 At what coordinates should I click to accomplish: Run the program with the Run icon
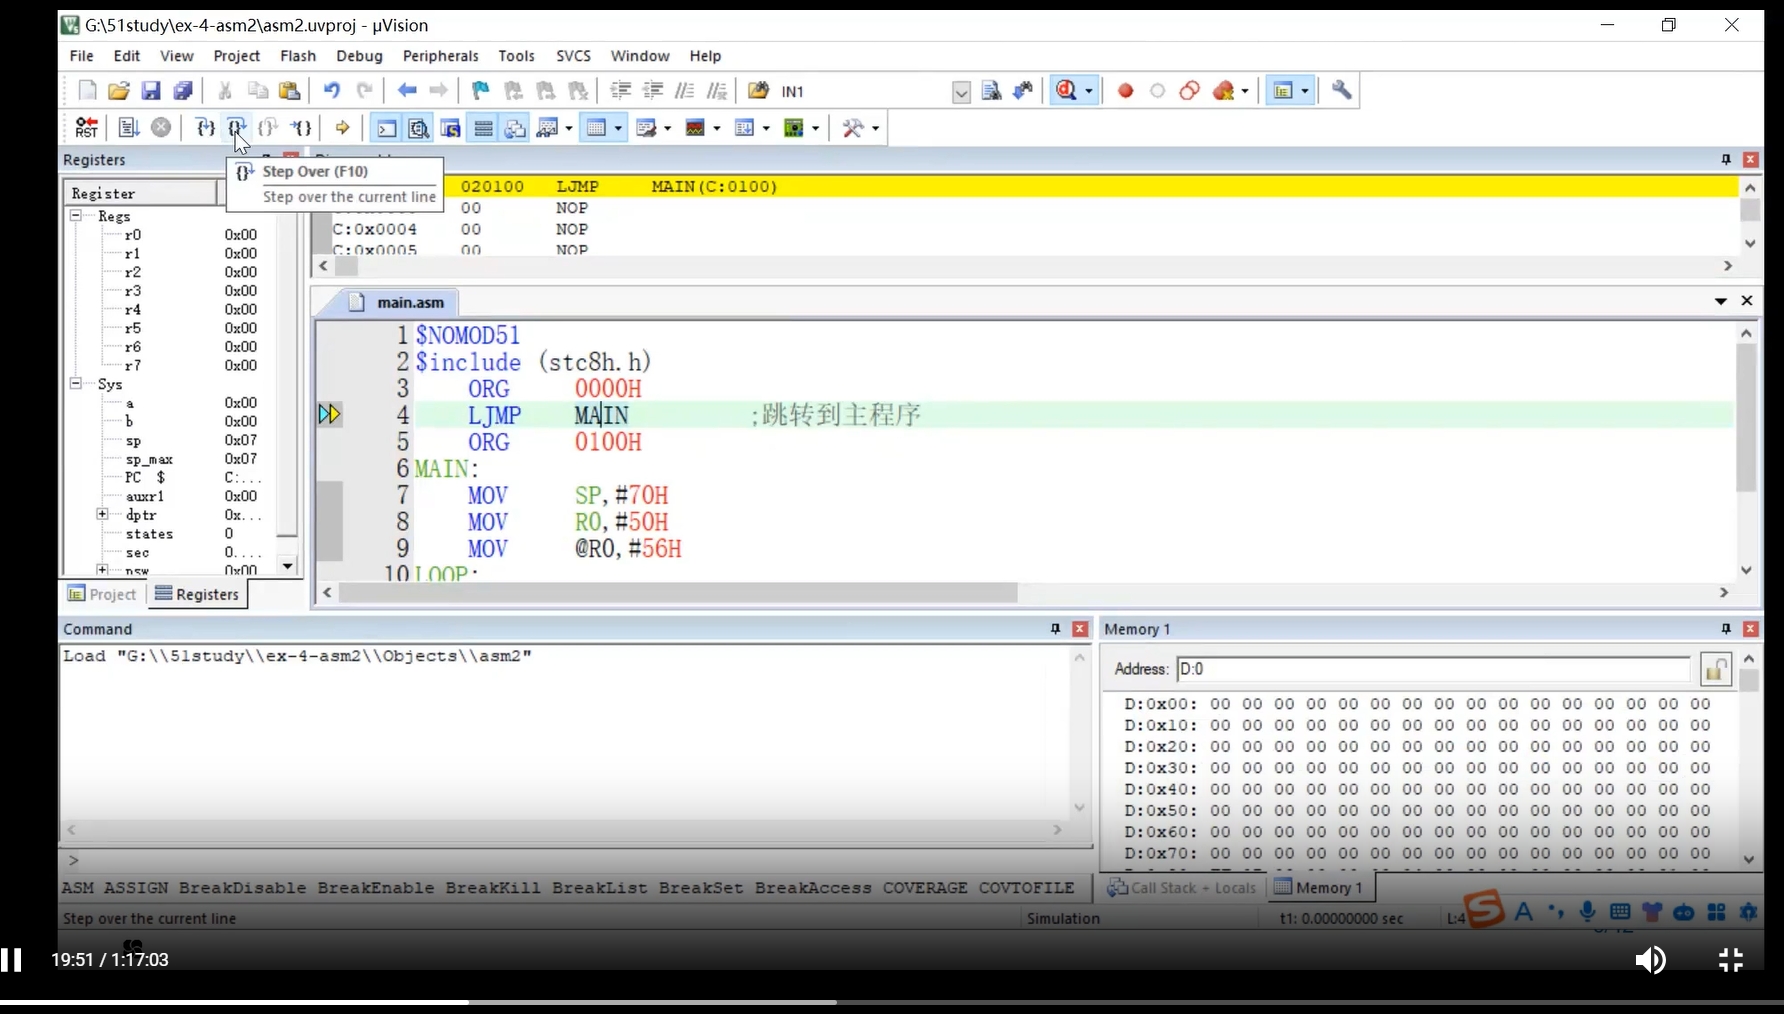pyautogui.click(x=129, y=128)
